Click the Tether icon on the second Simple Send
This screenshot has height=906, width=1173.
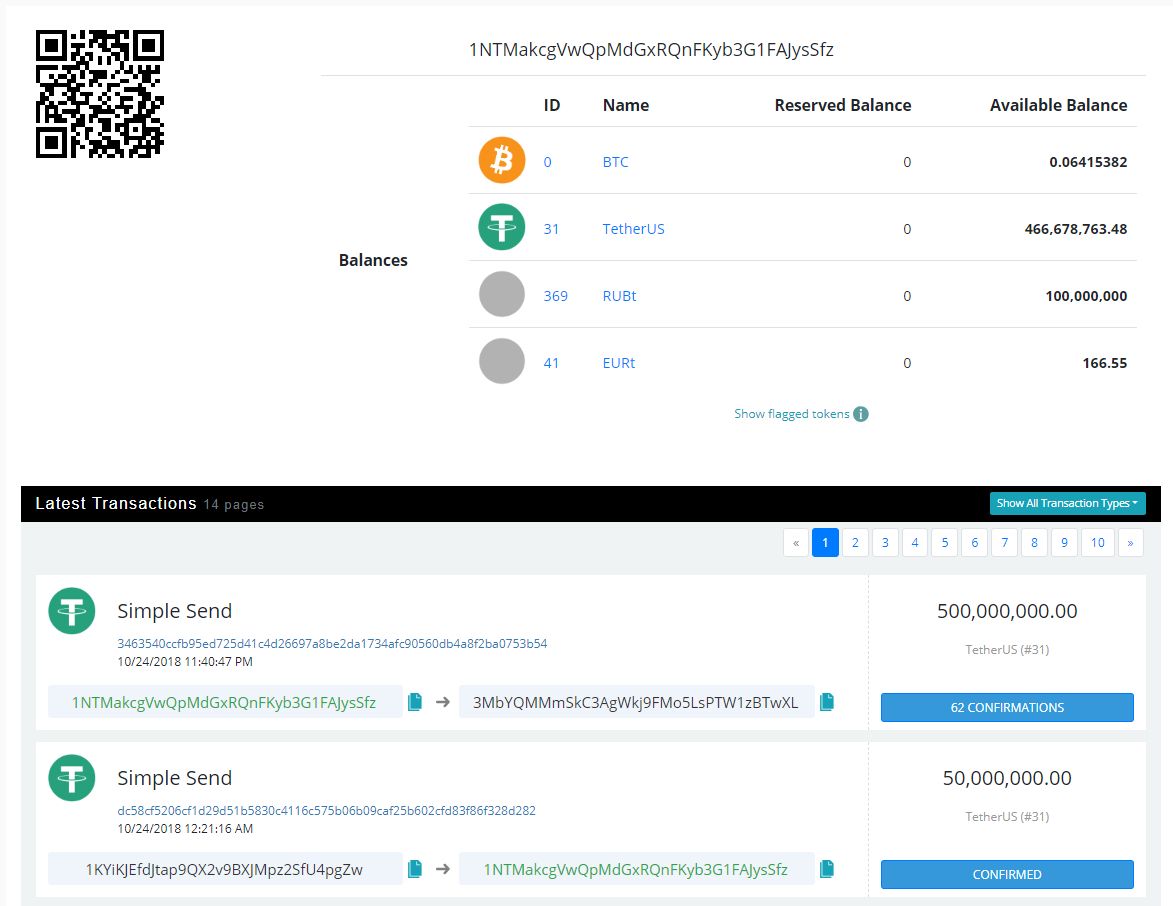tap(71, 778)
